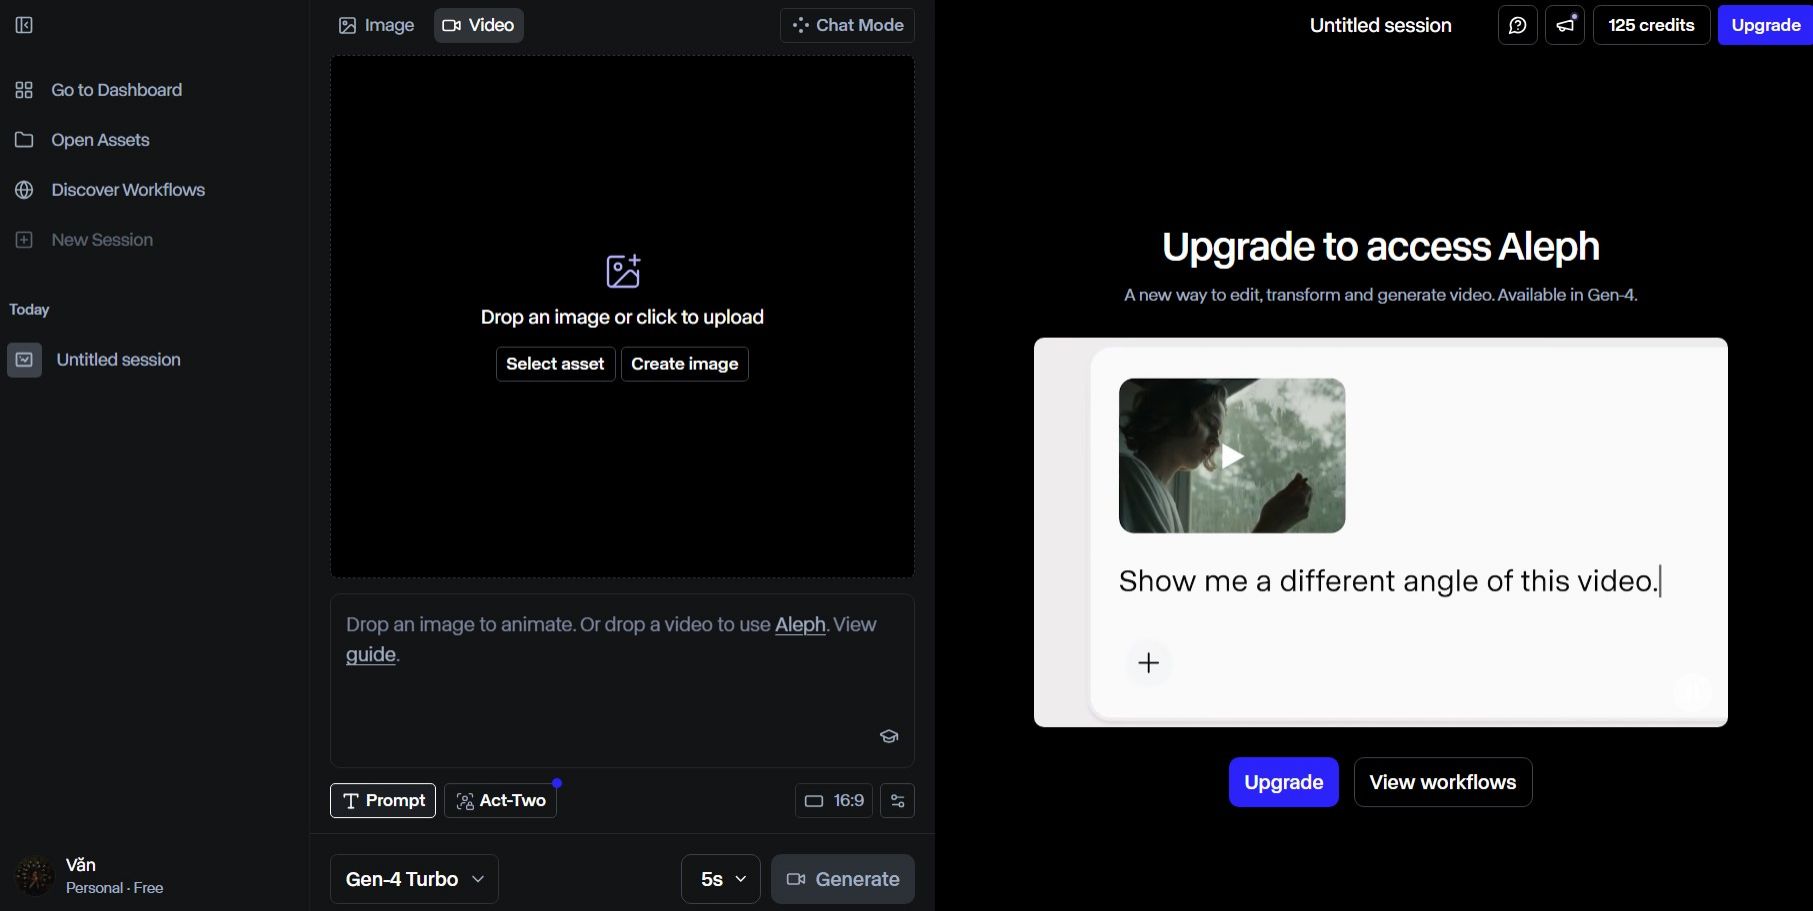Click the upload image icon in the drop area

click(623, 271)
